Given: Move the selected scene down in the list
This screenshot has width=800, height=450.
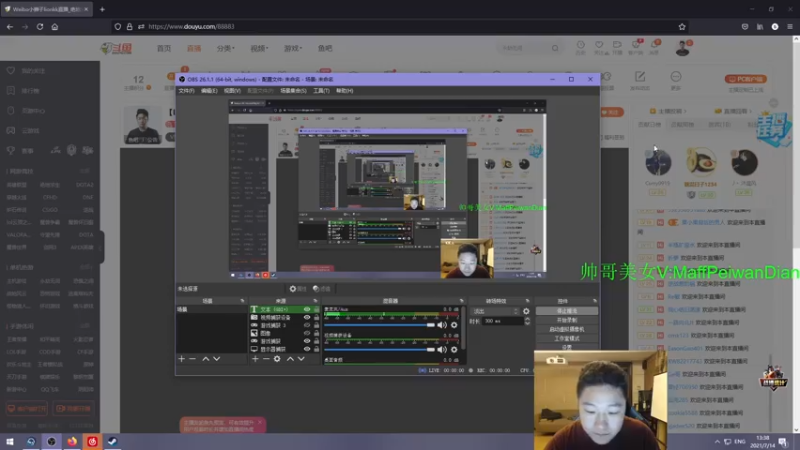Looking at the screenshot, I should tap(216, 359).
